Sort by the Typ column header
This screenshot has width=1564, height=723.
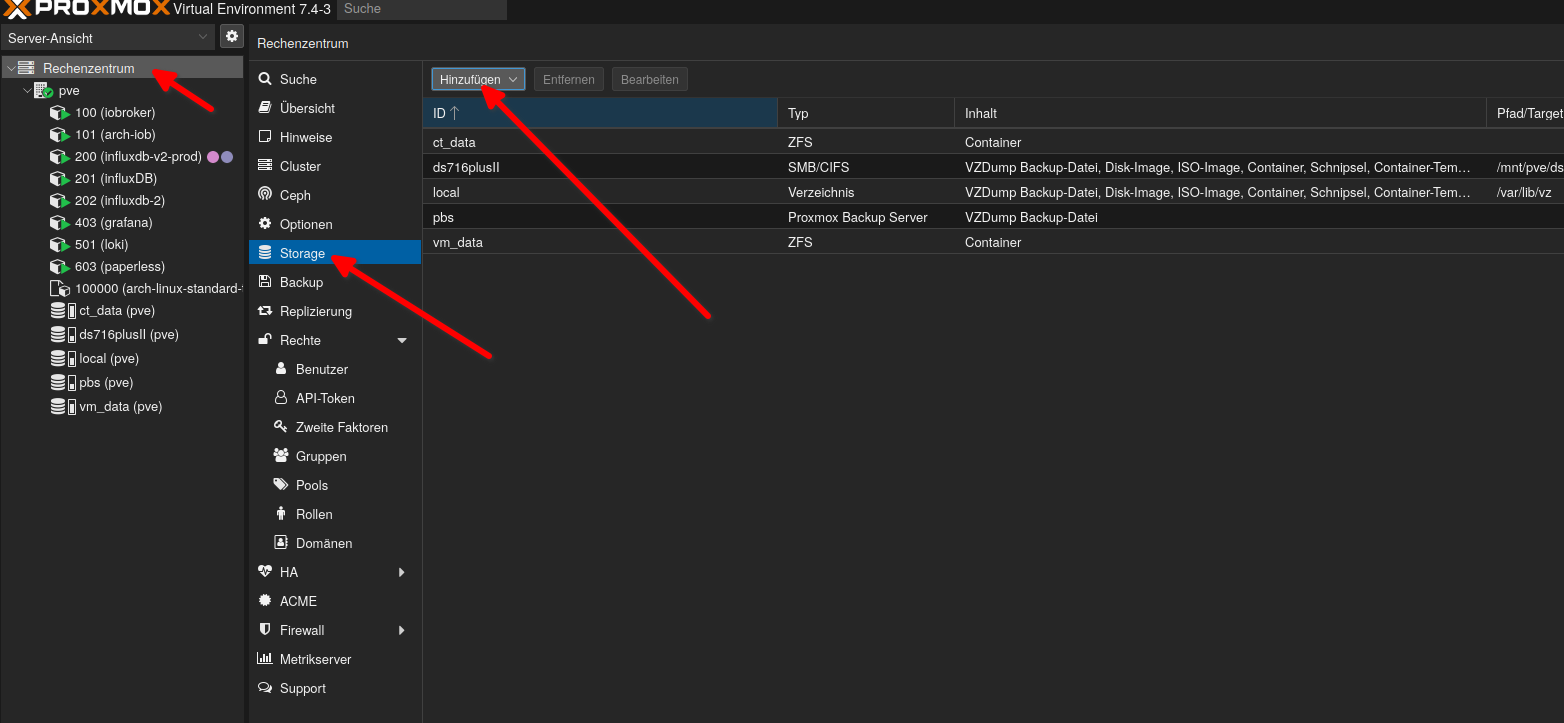point(866,113)
